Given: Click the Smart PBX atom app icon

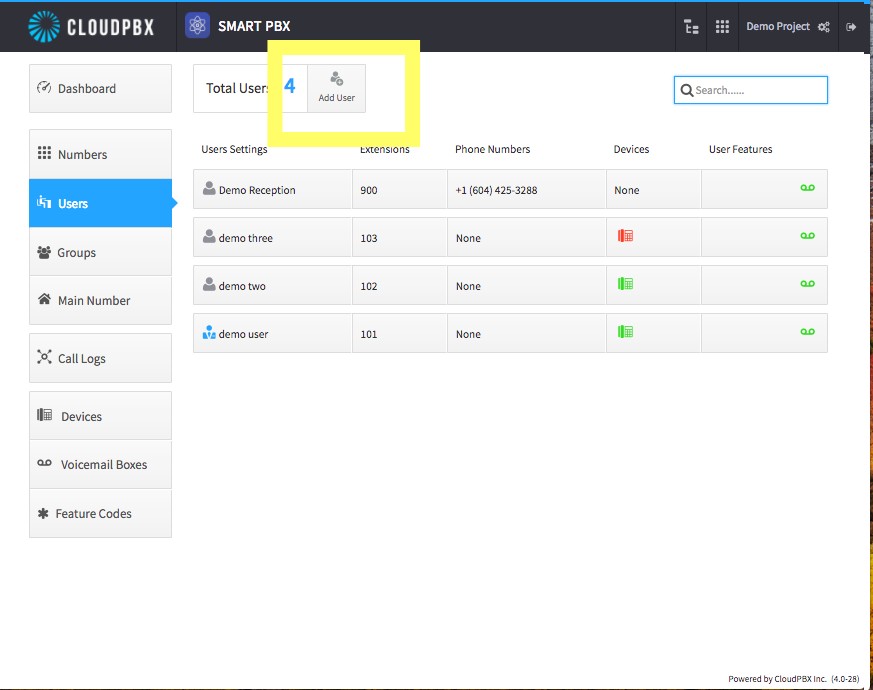Looking at the screenshot, I should coord(197,26).
